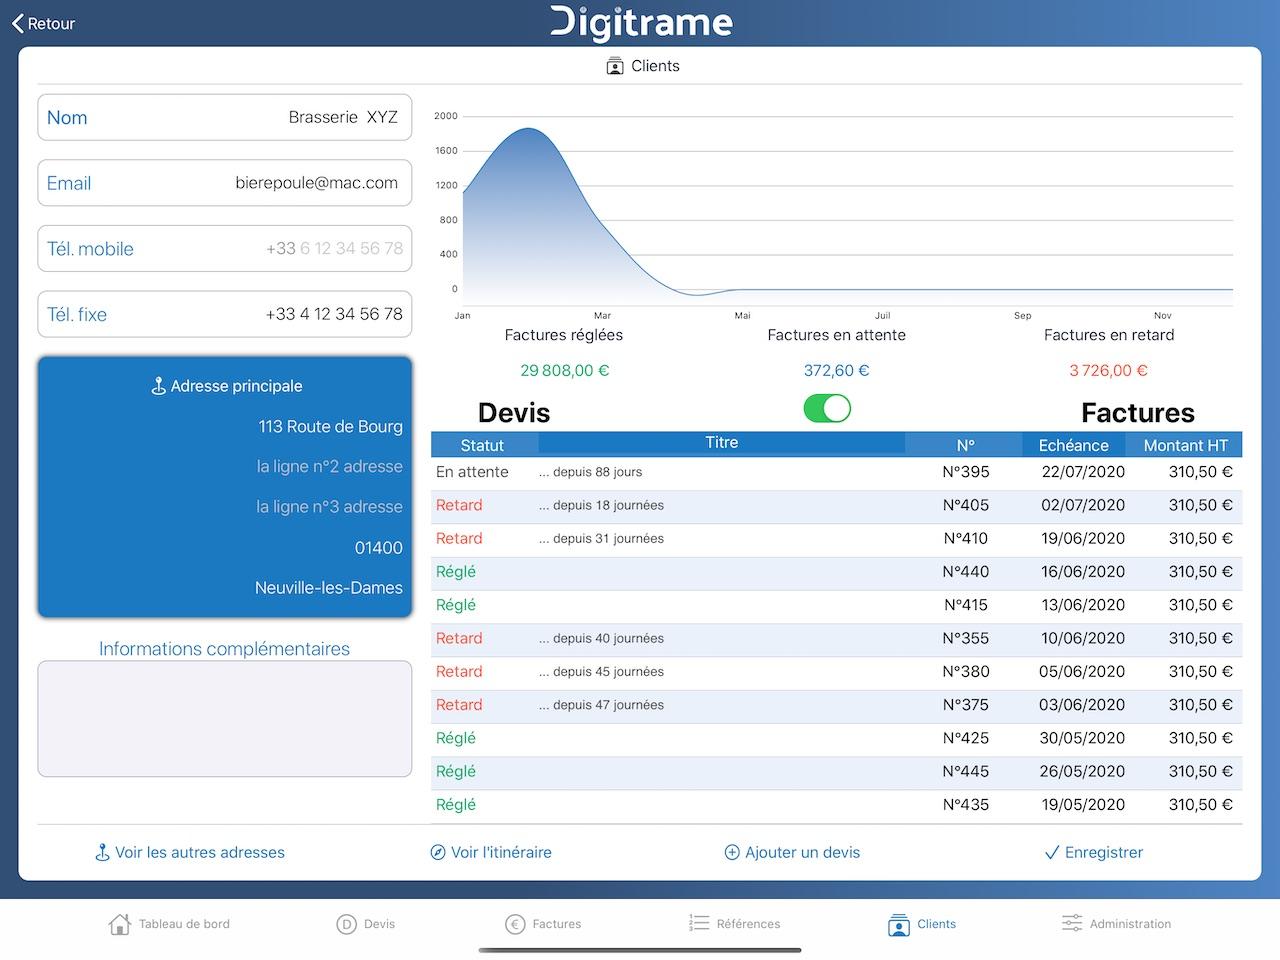Viewport: 1280px width, 960px height.
Task: Tap the Retour back chevron icon
Action: click(18, 23)
